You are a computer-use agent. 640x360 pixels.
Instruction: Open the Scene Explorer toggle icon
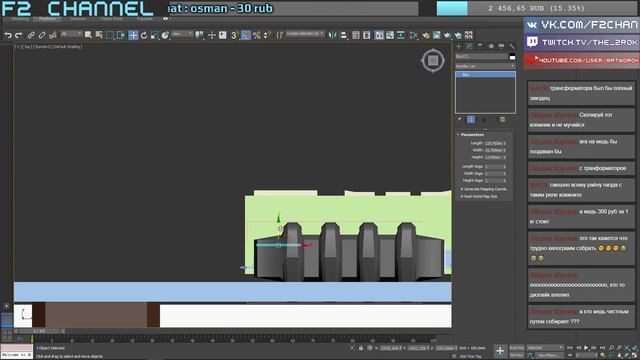356,36
